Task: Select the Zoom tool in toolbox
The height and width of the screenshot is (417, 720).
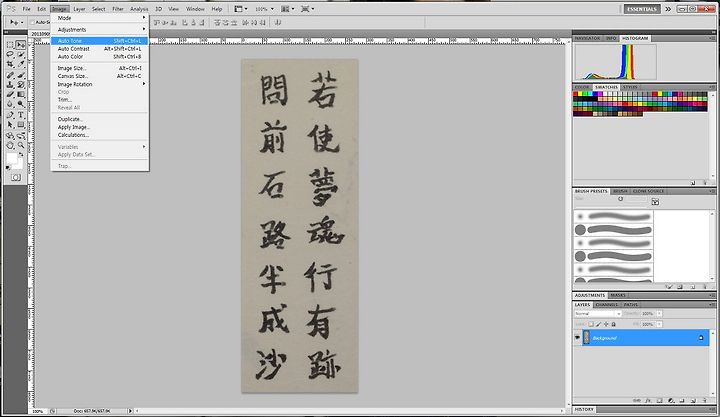Action: coord(21,145)
